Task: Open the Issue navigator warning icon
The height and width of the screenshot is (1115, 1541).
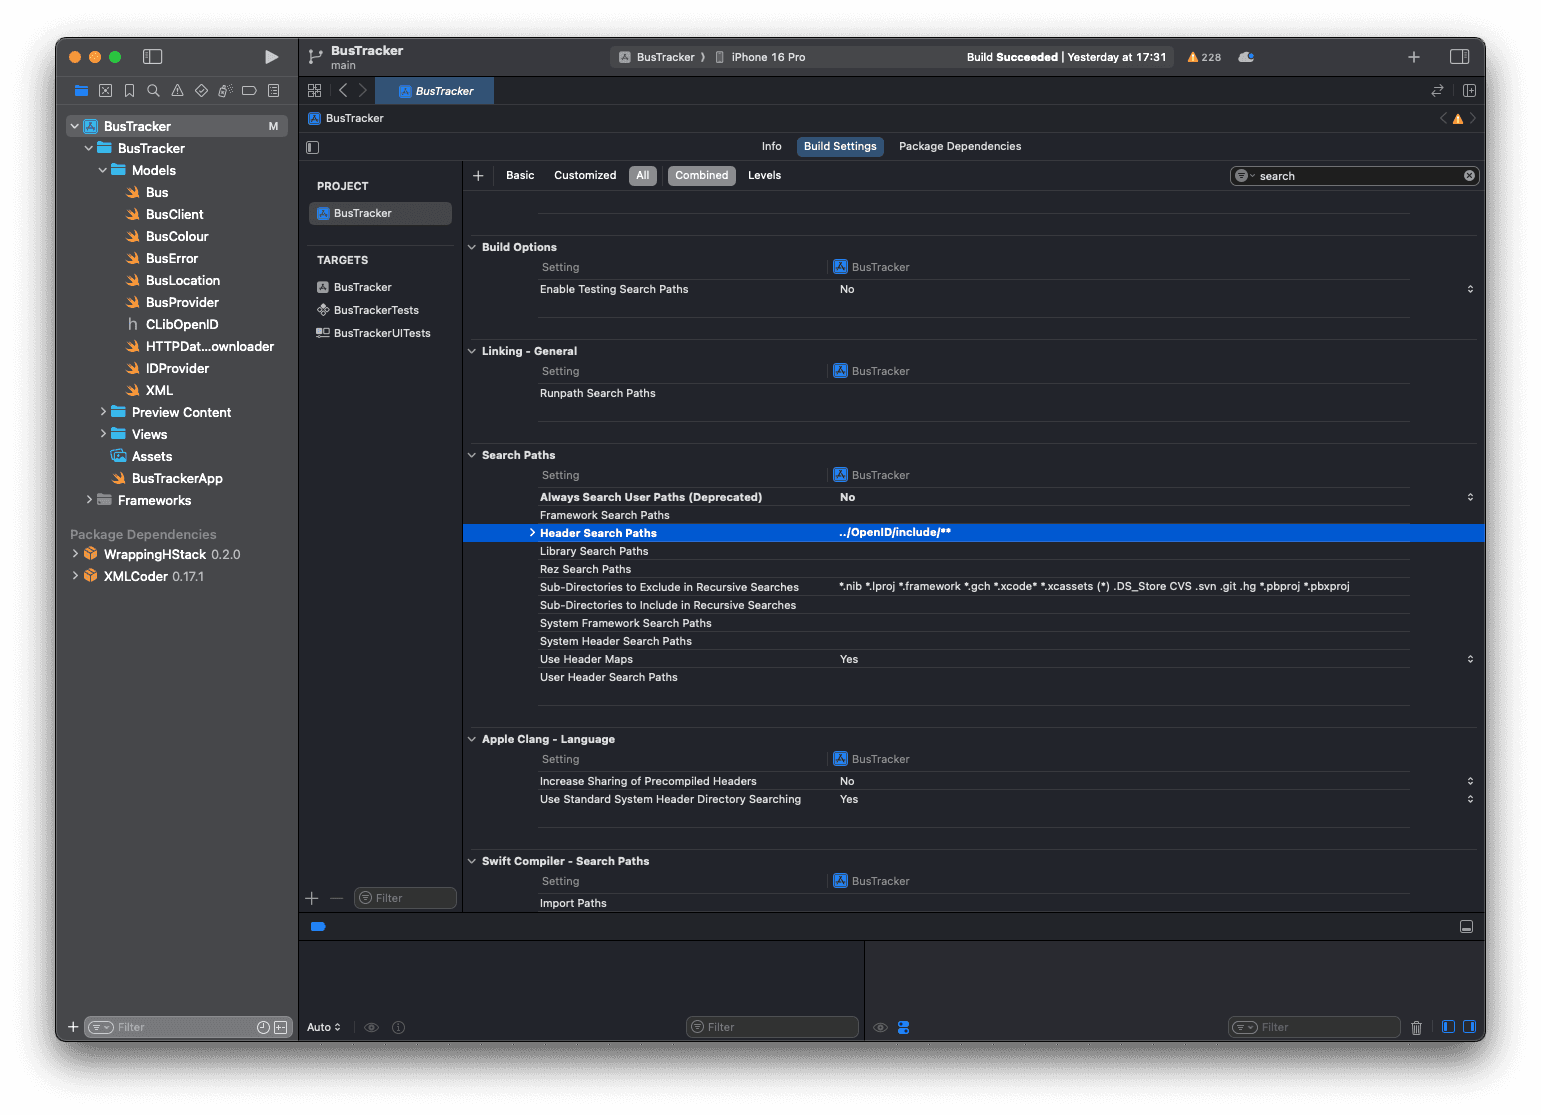Action: [177, 90]
